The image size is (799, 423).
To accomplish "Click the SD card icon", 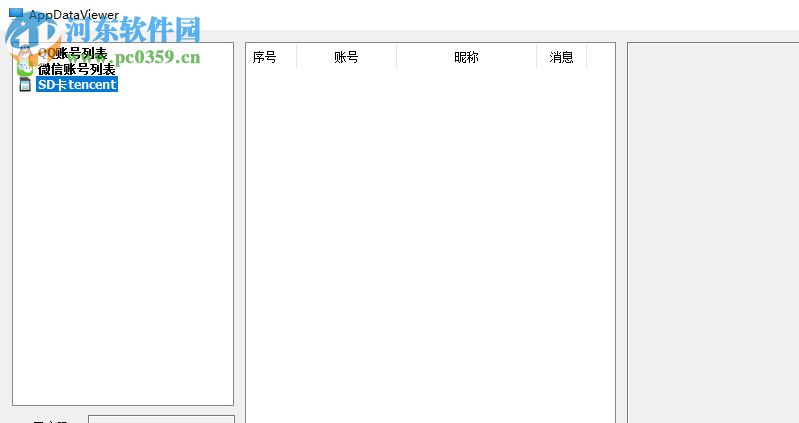I will (25, 85).
